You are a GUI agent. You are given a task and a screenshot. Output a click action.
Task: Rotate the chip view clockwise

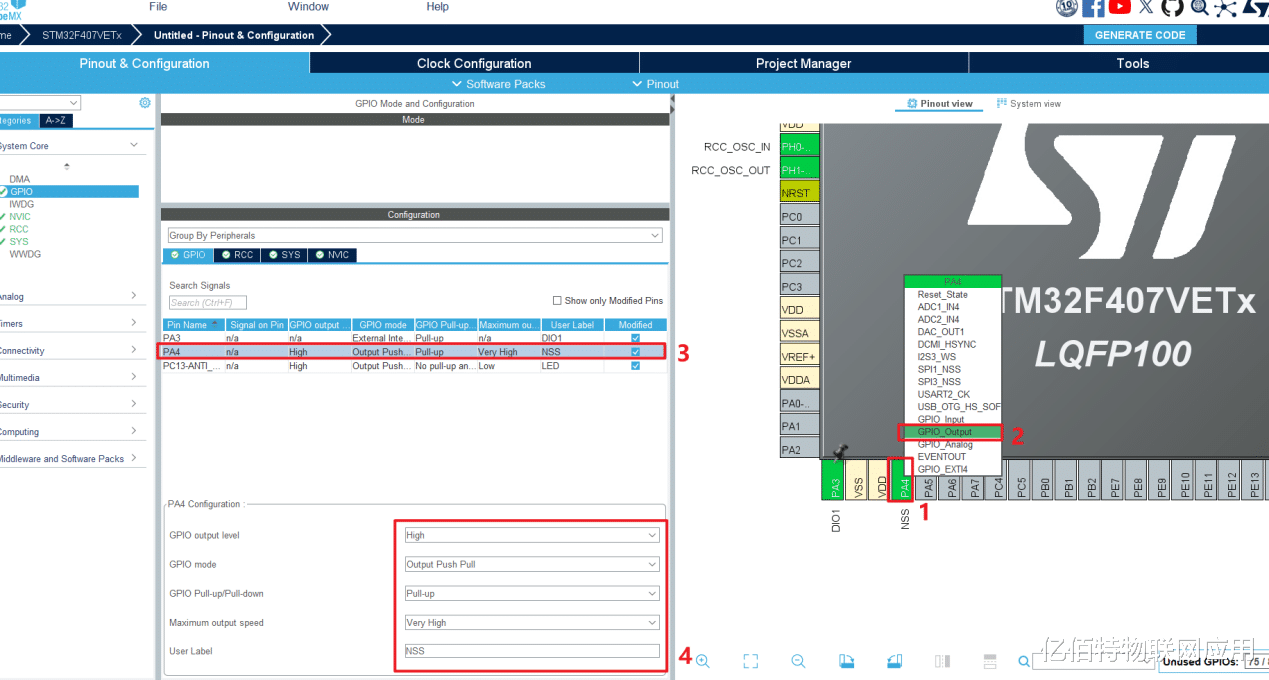click(x=846, y=661)
